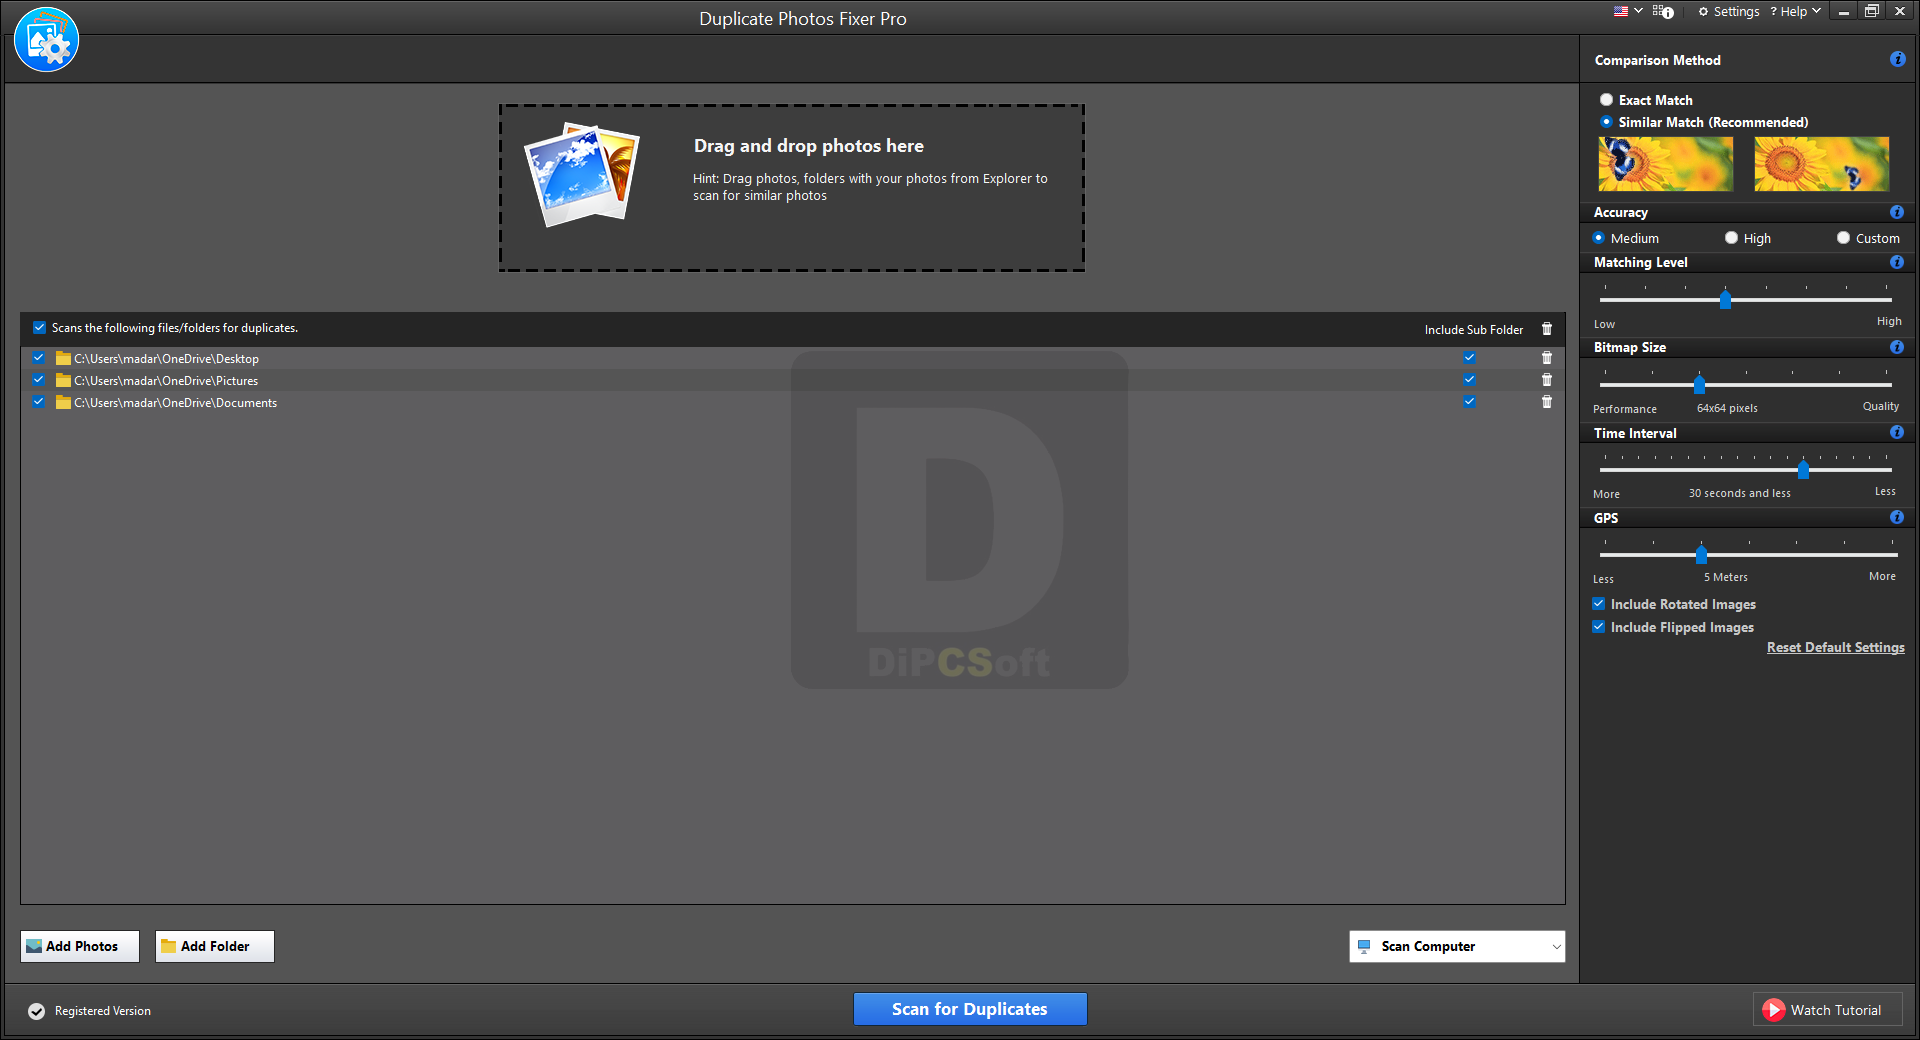Viewport: 1920px width, 1040px height.
Task: Click the '5 Meters' GPS value label
Action: pos(1726,577)
